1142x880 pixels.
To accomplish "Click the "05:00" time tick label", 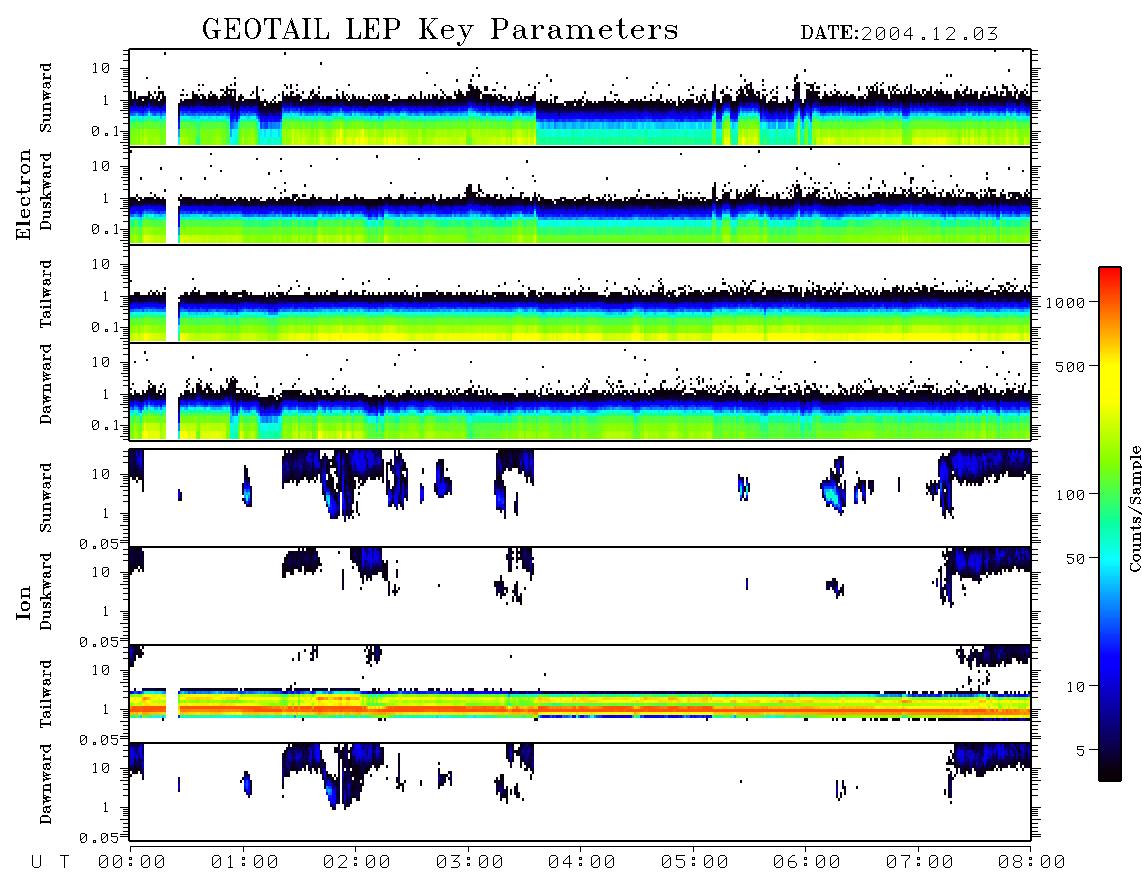I will tap(695, 863).
